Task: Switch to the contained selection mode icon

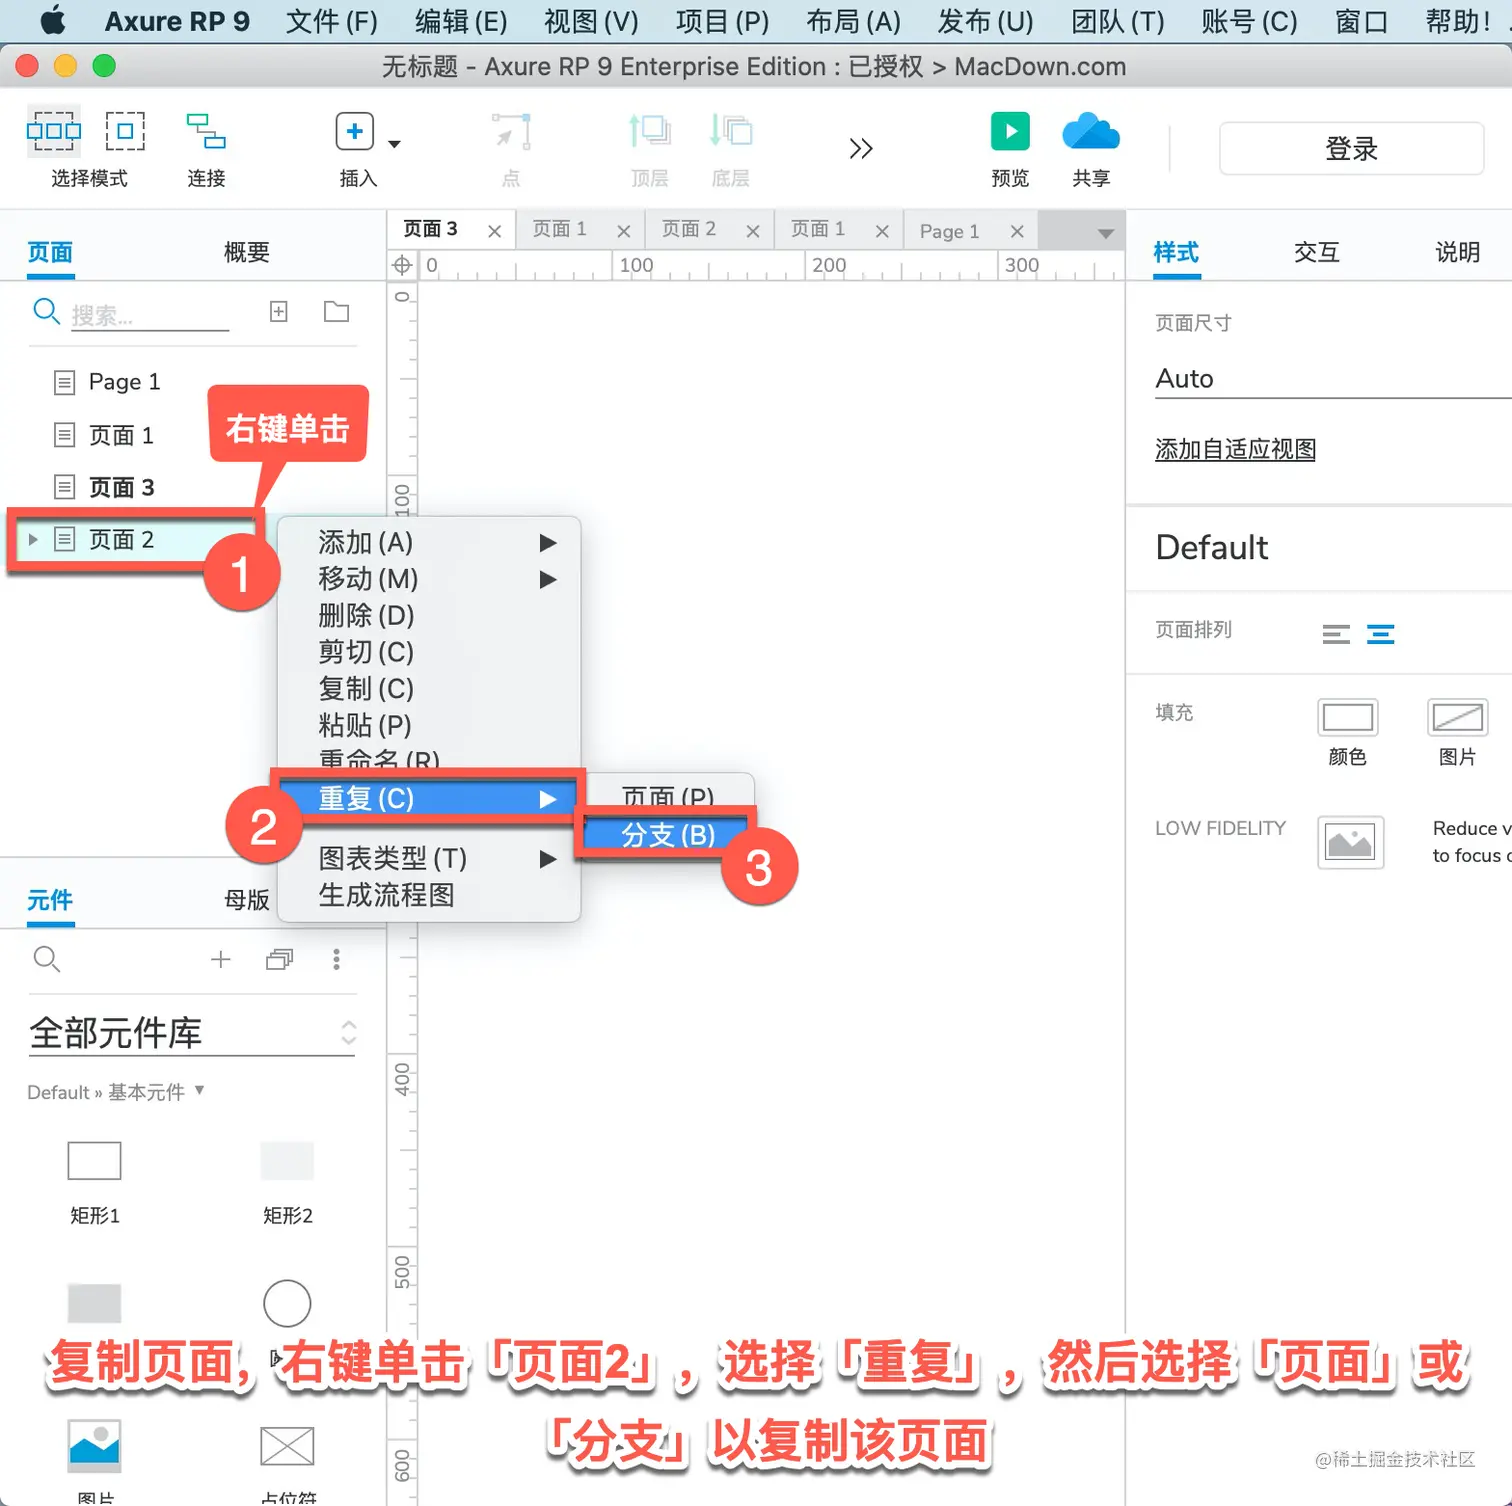Action: pyautogui.click(x=125, y=131)
